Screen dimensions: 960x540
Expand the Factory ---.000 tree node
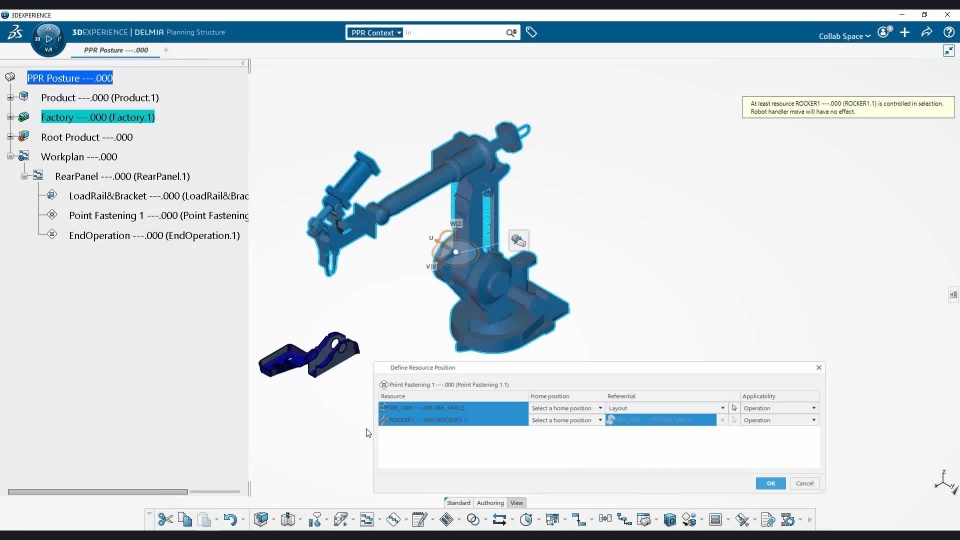coord(10,117)
